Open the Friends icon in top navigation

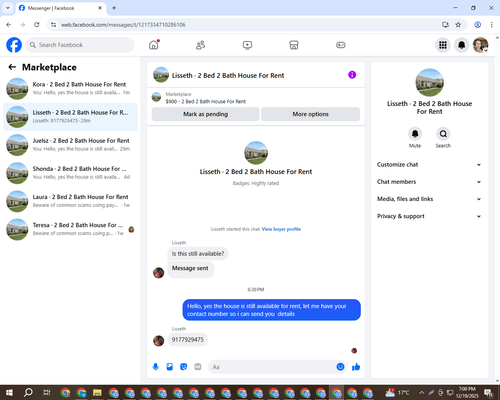200,45
